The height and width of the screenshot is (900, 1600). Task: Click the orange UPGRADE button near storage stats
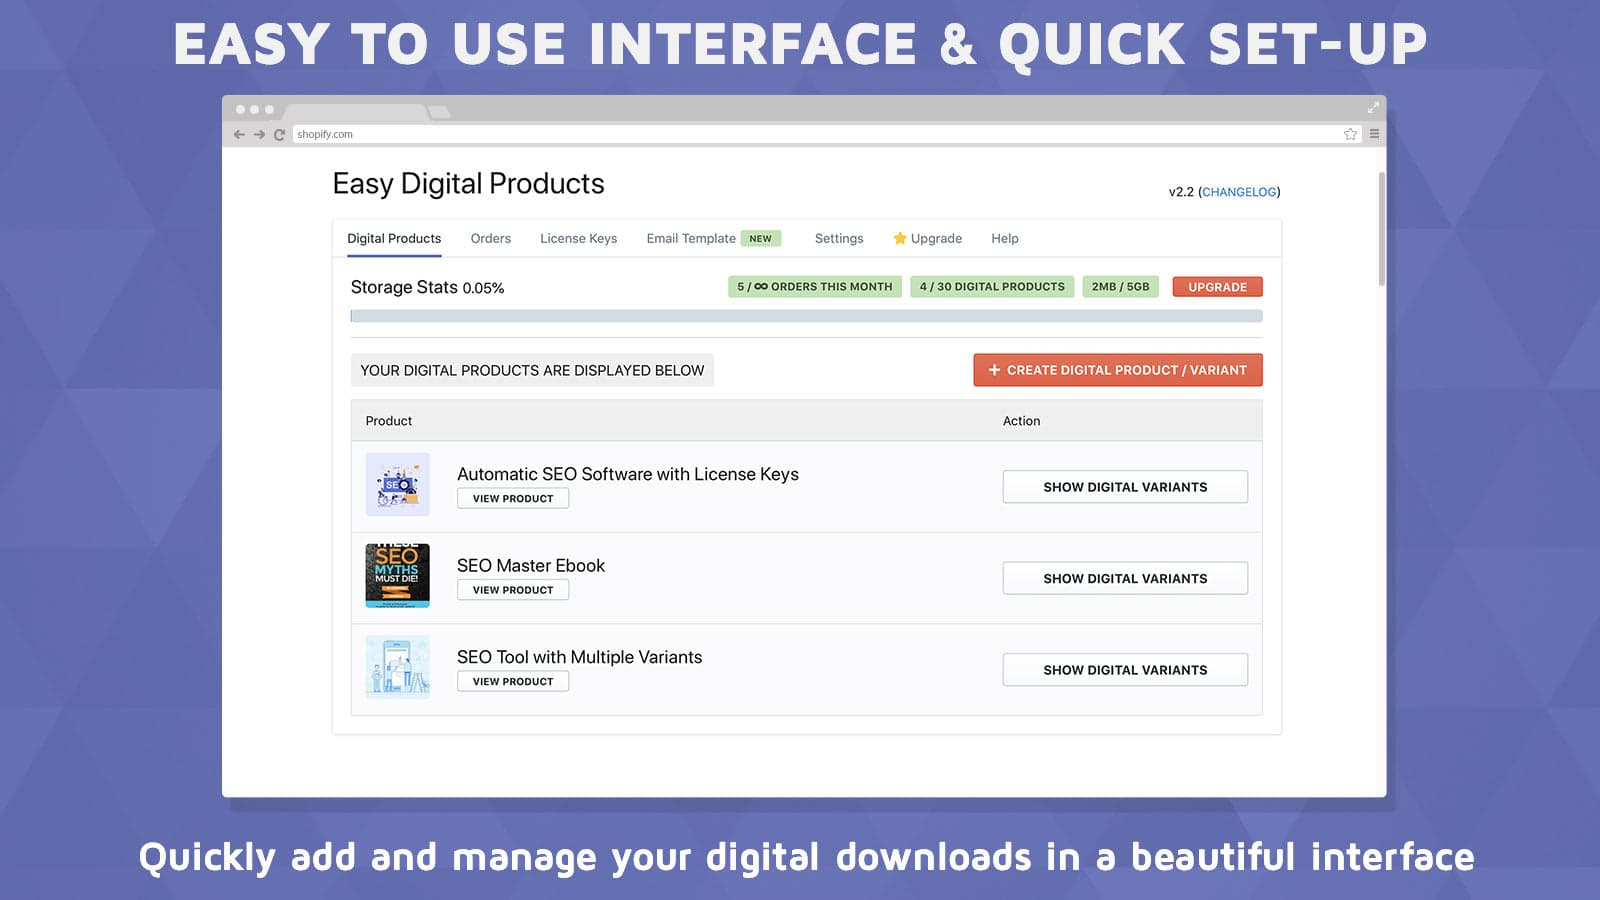click(x=1217, y=287)
